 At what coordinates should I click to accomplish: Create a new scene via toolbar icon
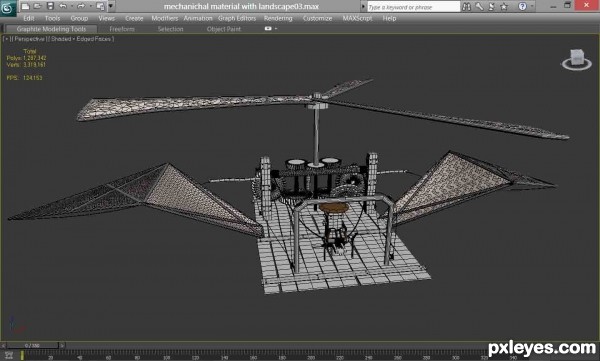pos(26,6)
